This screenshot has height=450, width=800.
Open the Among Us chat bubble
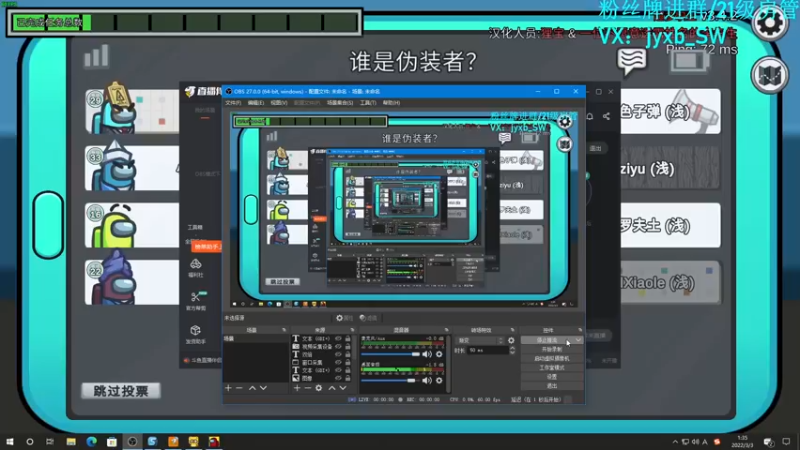pyautogui.click(x=632, y=61)
